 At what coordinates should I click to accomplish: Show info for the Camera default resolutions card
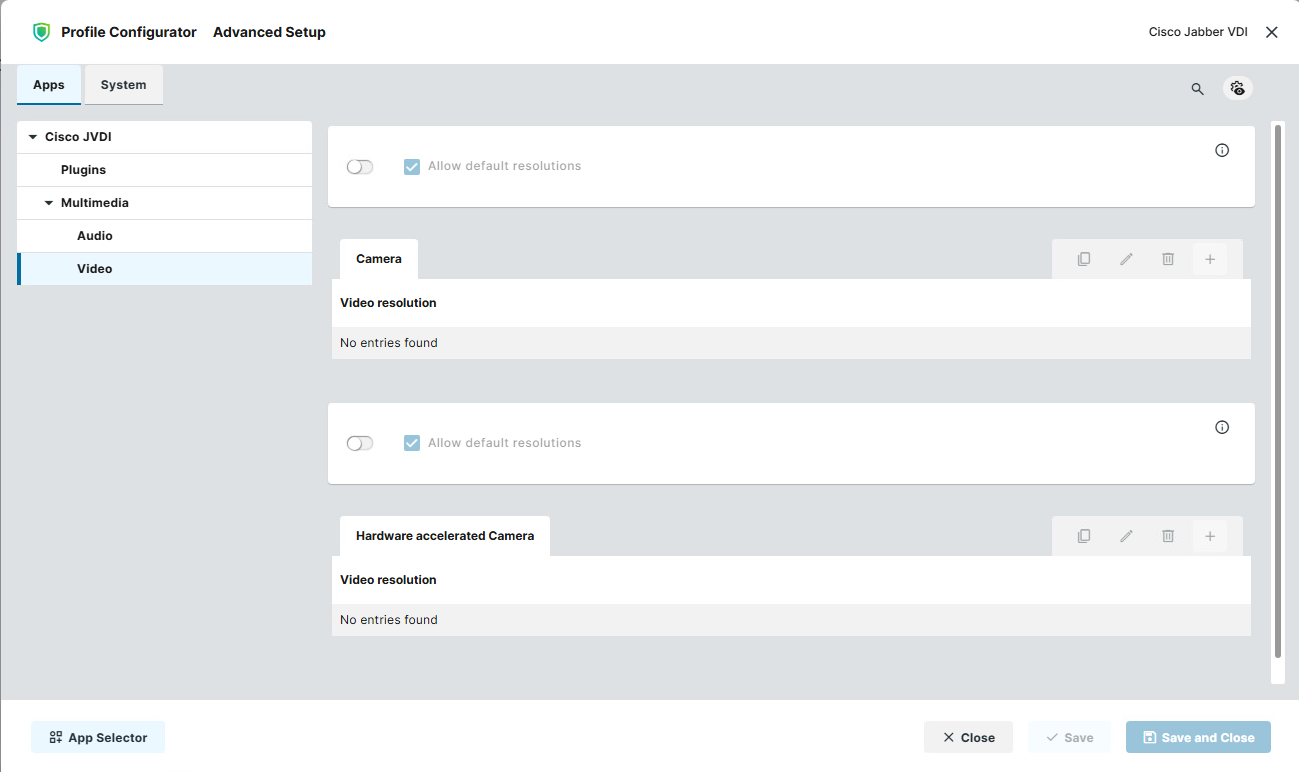pos(1222,150)
